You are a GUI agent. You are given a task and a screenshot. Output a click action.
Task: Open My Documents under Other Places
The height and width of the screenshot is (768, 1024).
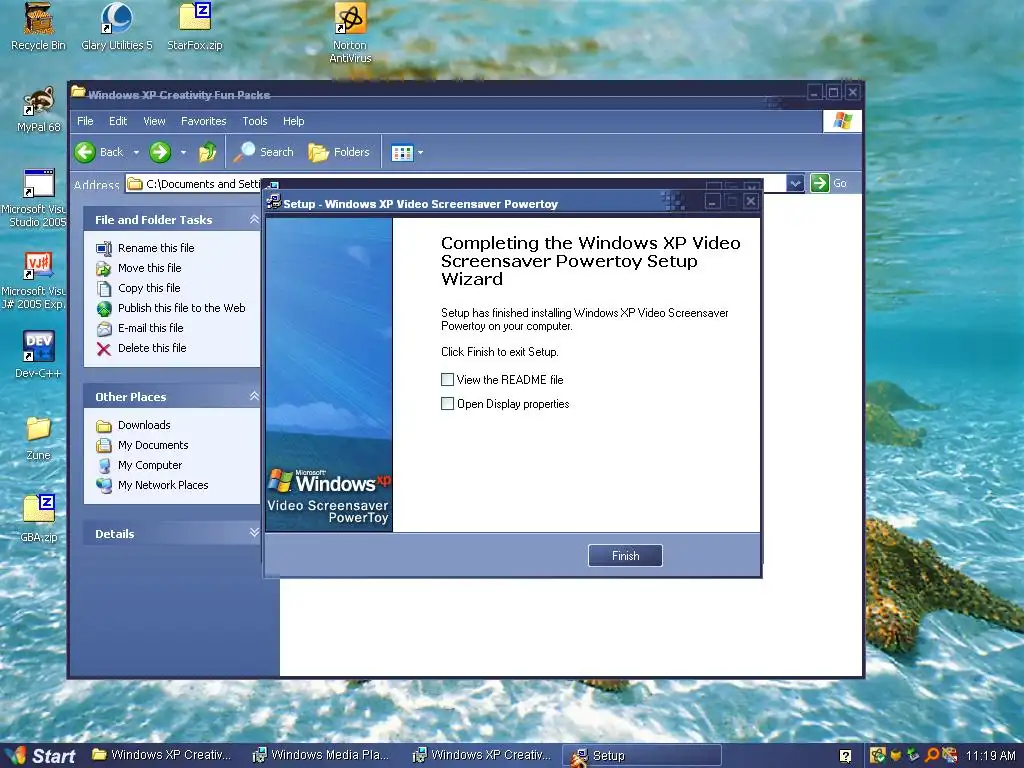153,445
